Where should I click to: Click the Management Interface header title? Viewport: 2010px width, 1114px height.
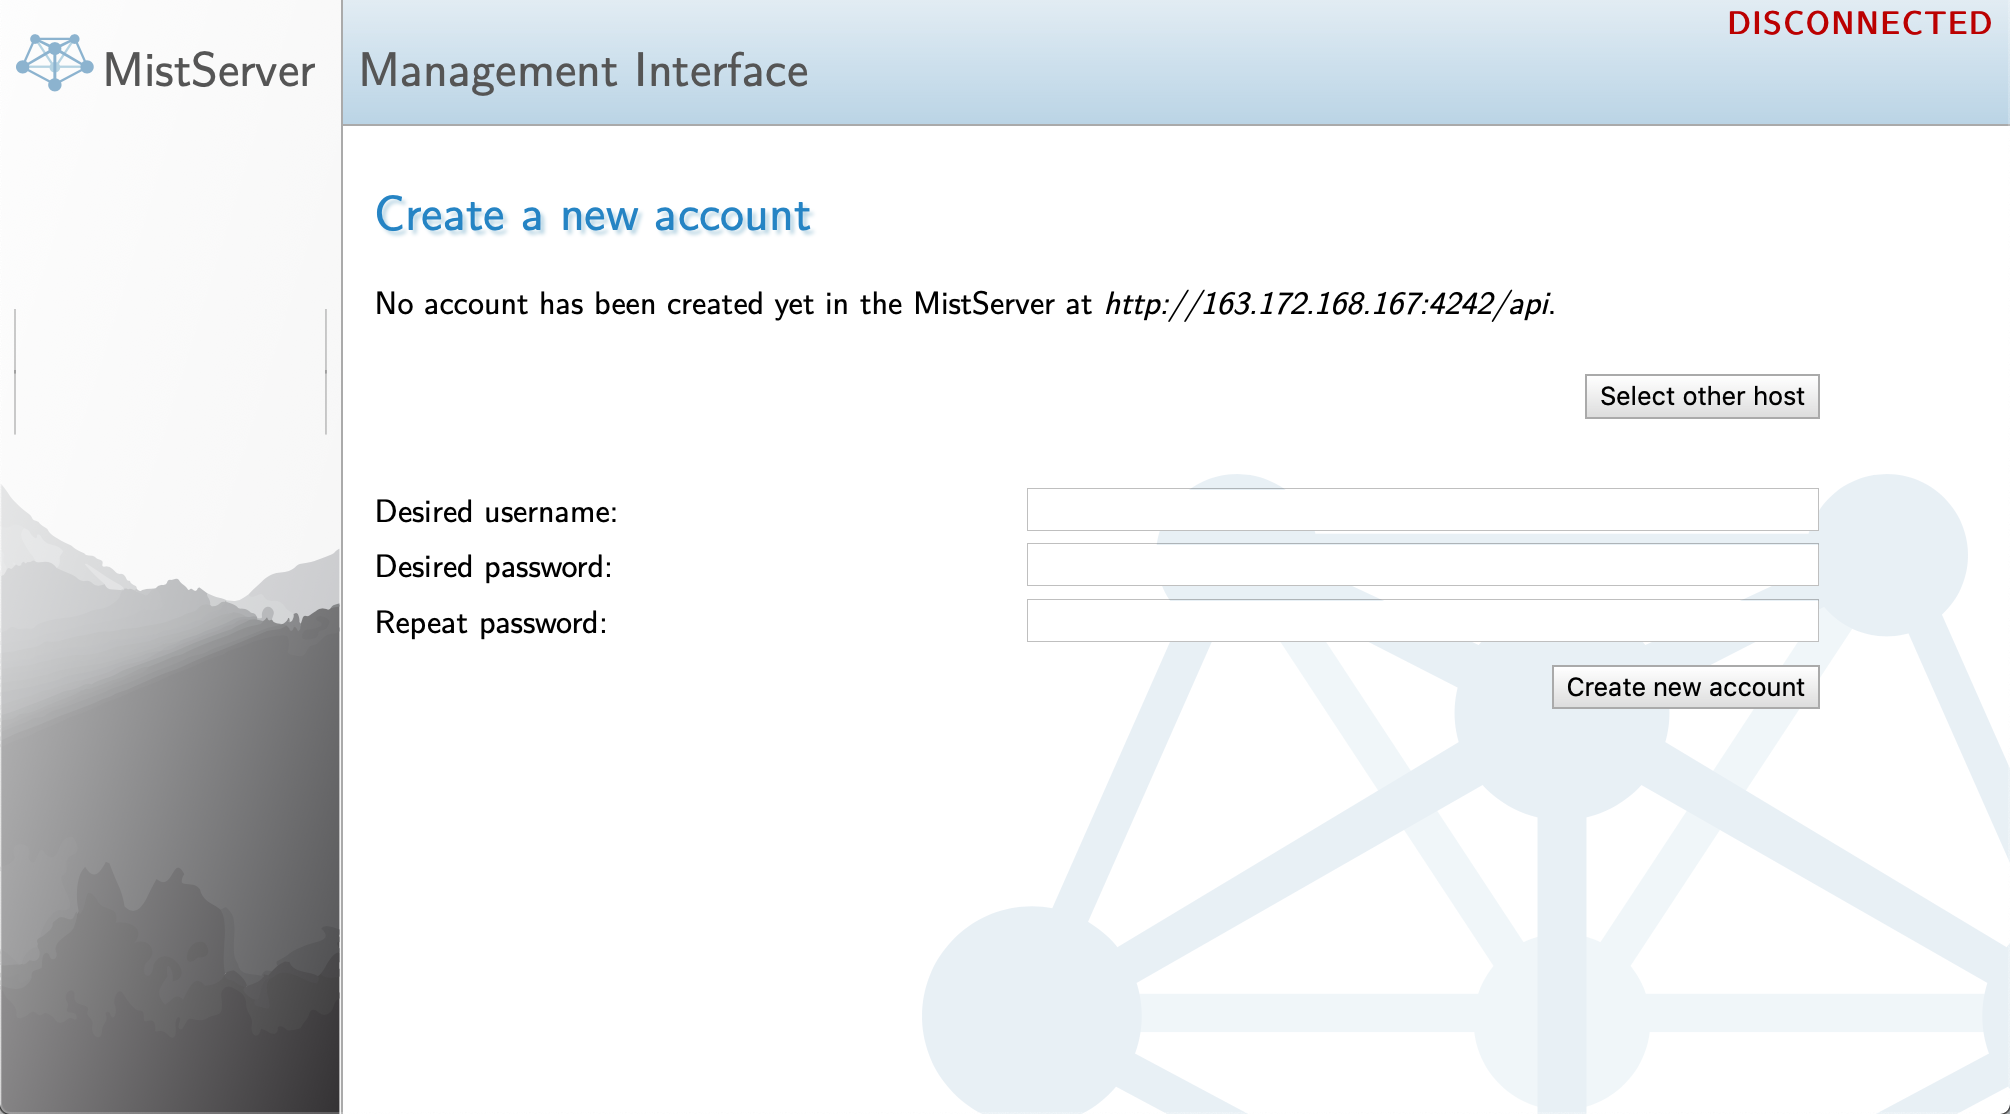(x=583, y=71)
